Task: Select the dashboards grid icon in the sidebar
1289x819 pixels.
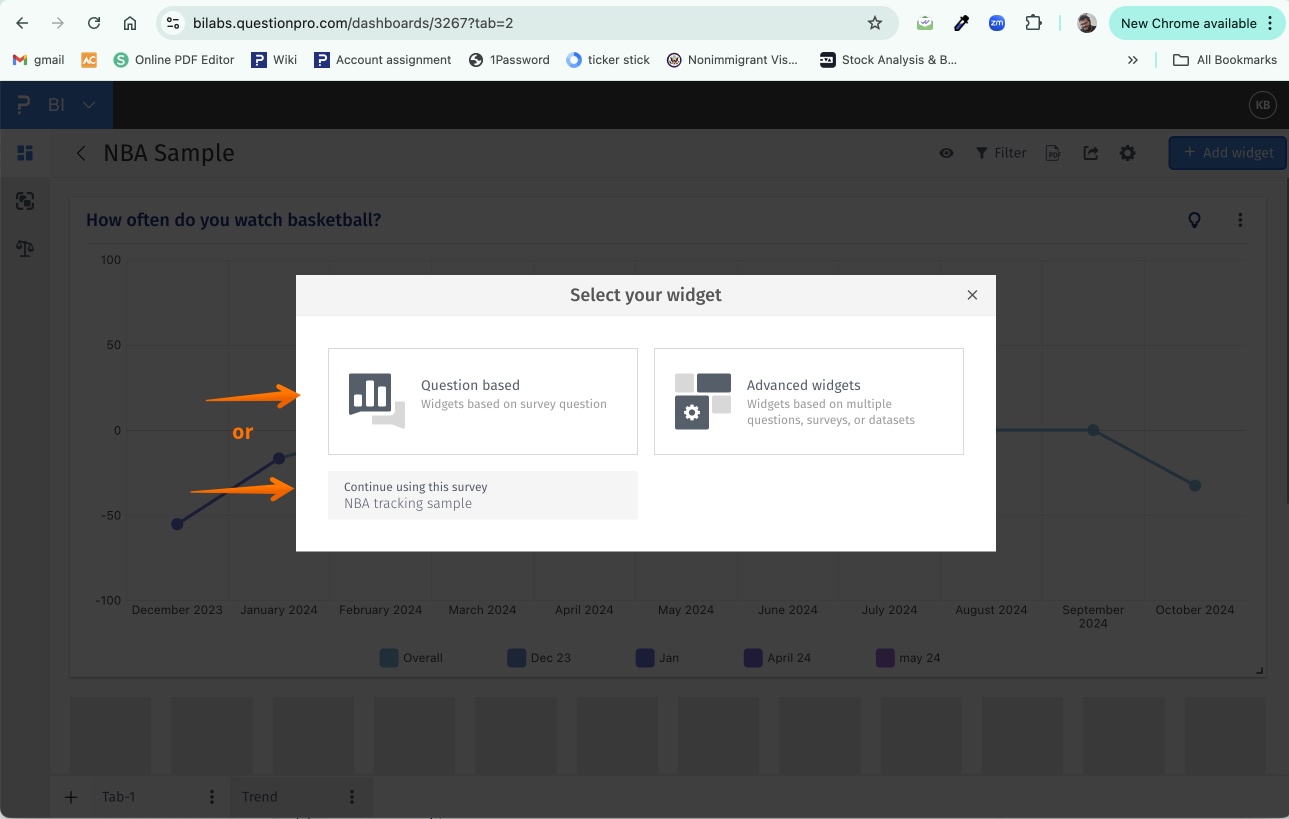Action: point(25,152)
